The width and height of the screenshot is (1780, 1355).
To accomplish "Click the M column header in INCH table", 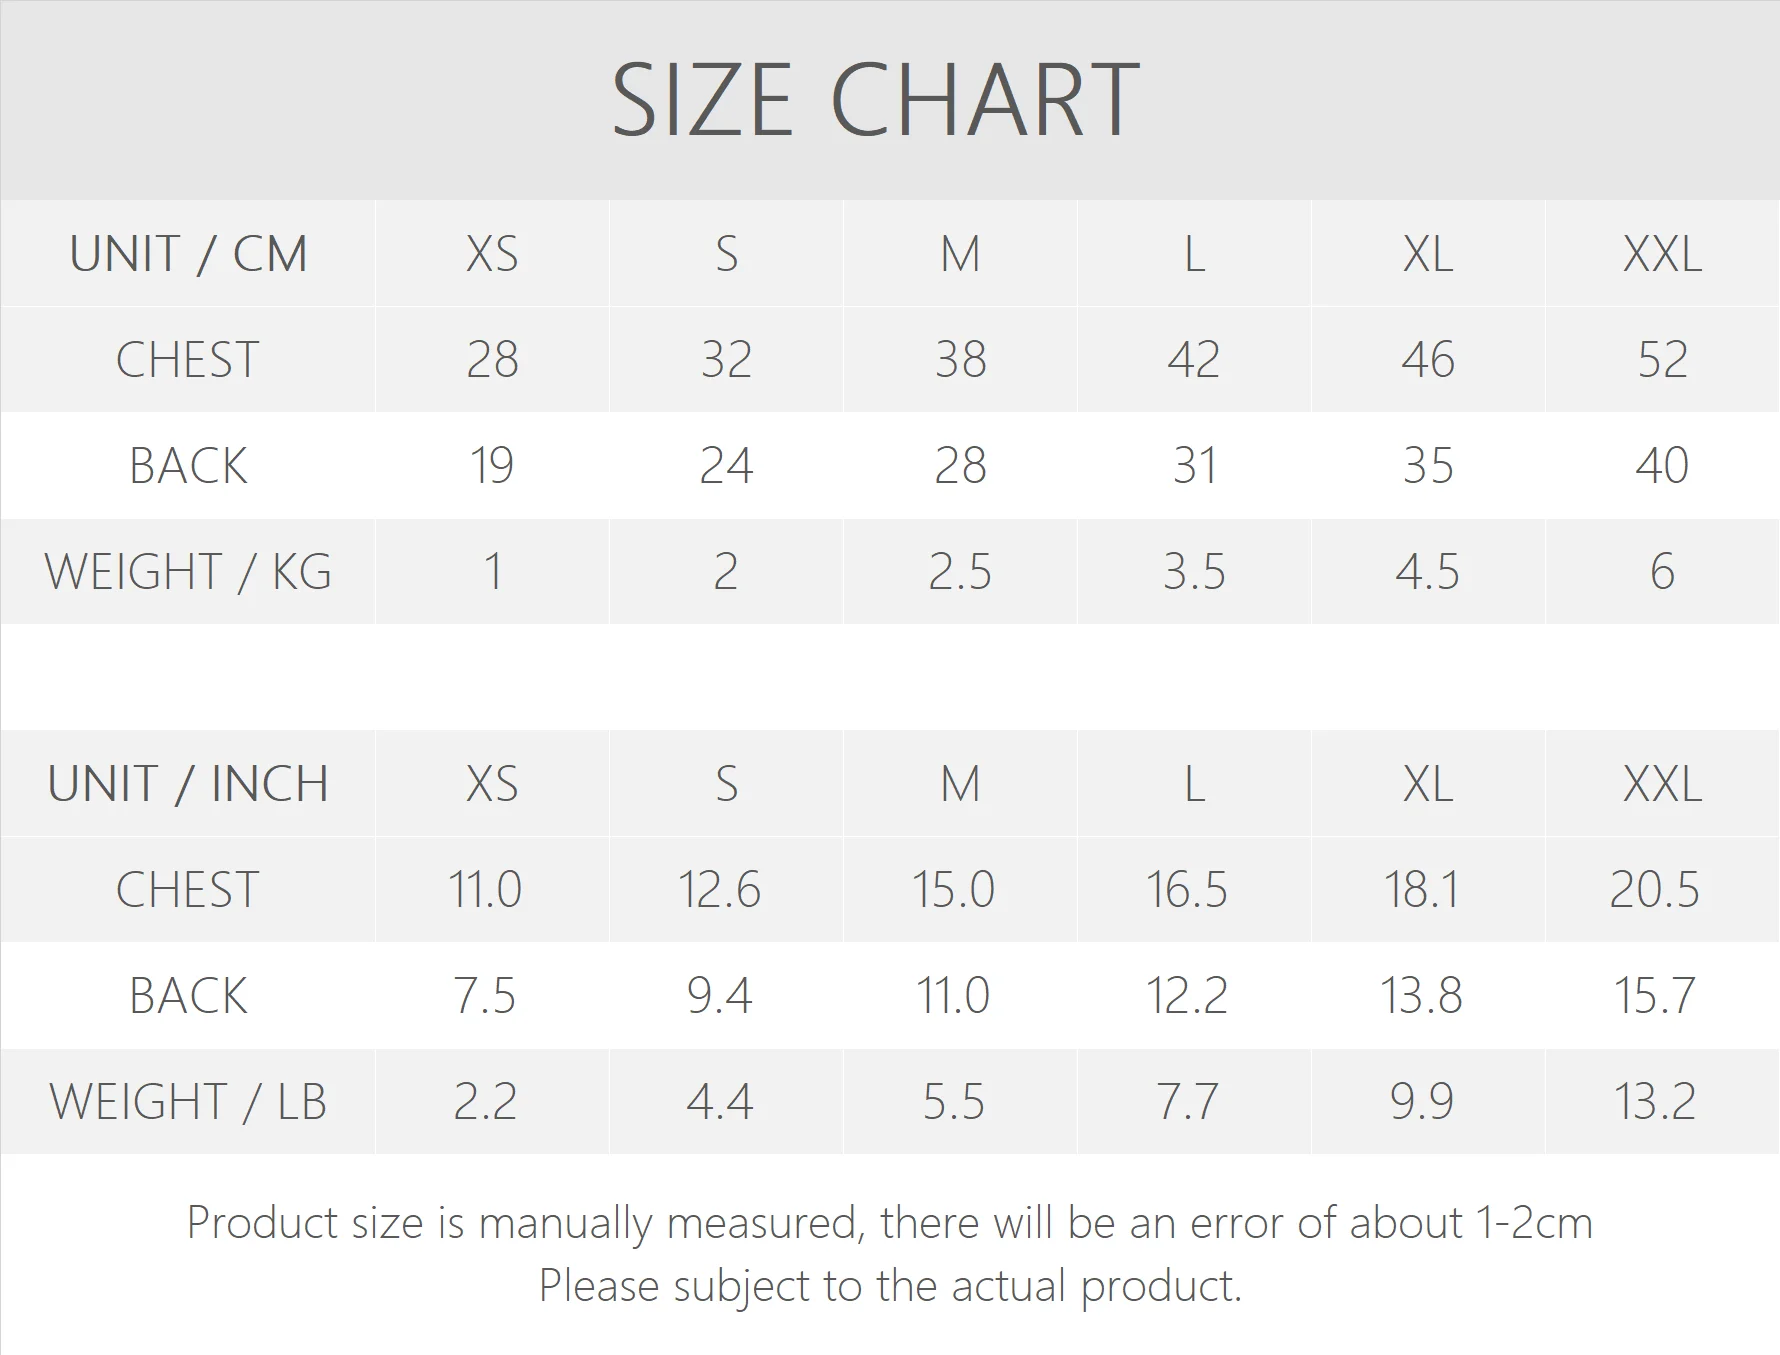I will pos(960,784).
